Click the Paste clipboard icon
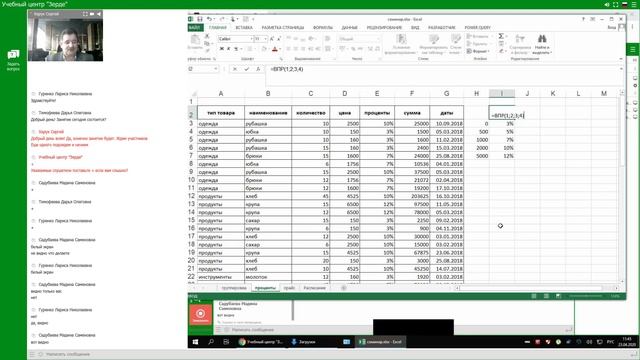Screen dimensions: 640x360 coord(195,40)
